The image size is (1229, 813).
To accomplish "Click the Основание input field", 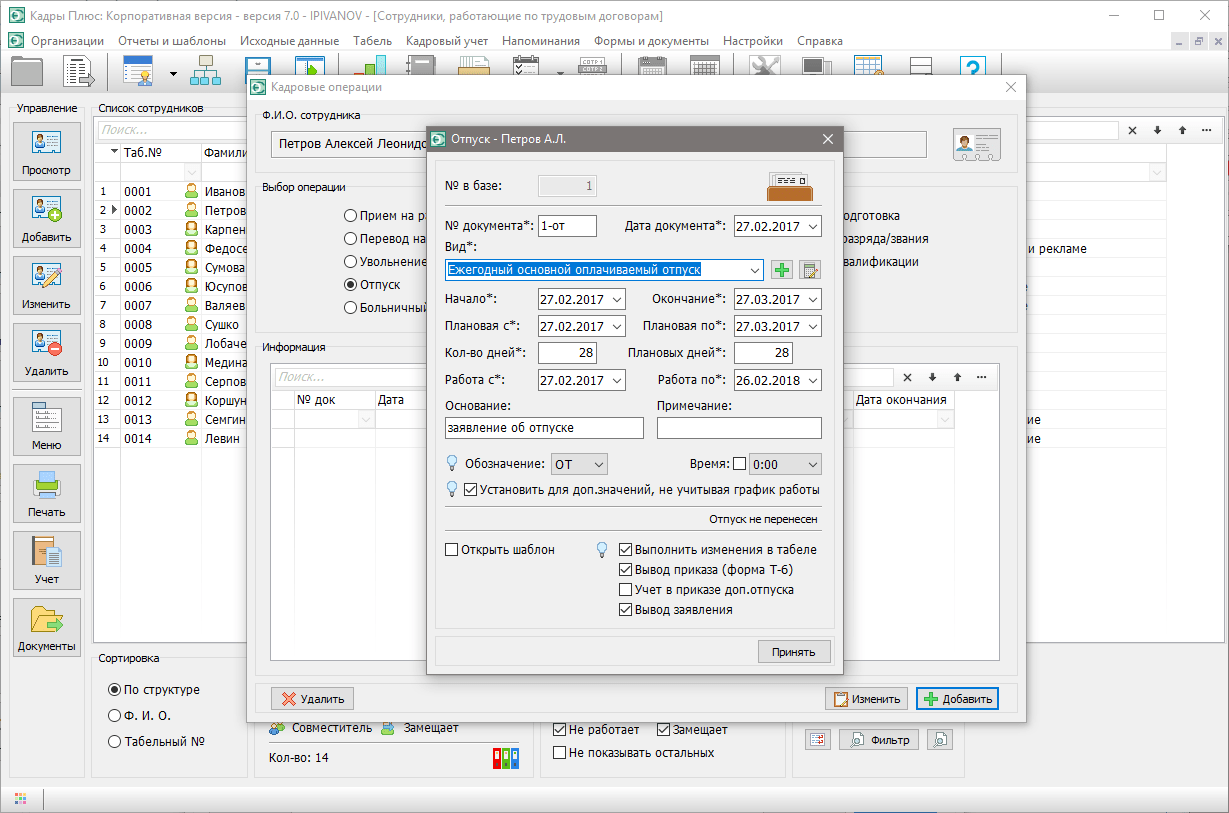I will (544, 428).
